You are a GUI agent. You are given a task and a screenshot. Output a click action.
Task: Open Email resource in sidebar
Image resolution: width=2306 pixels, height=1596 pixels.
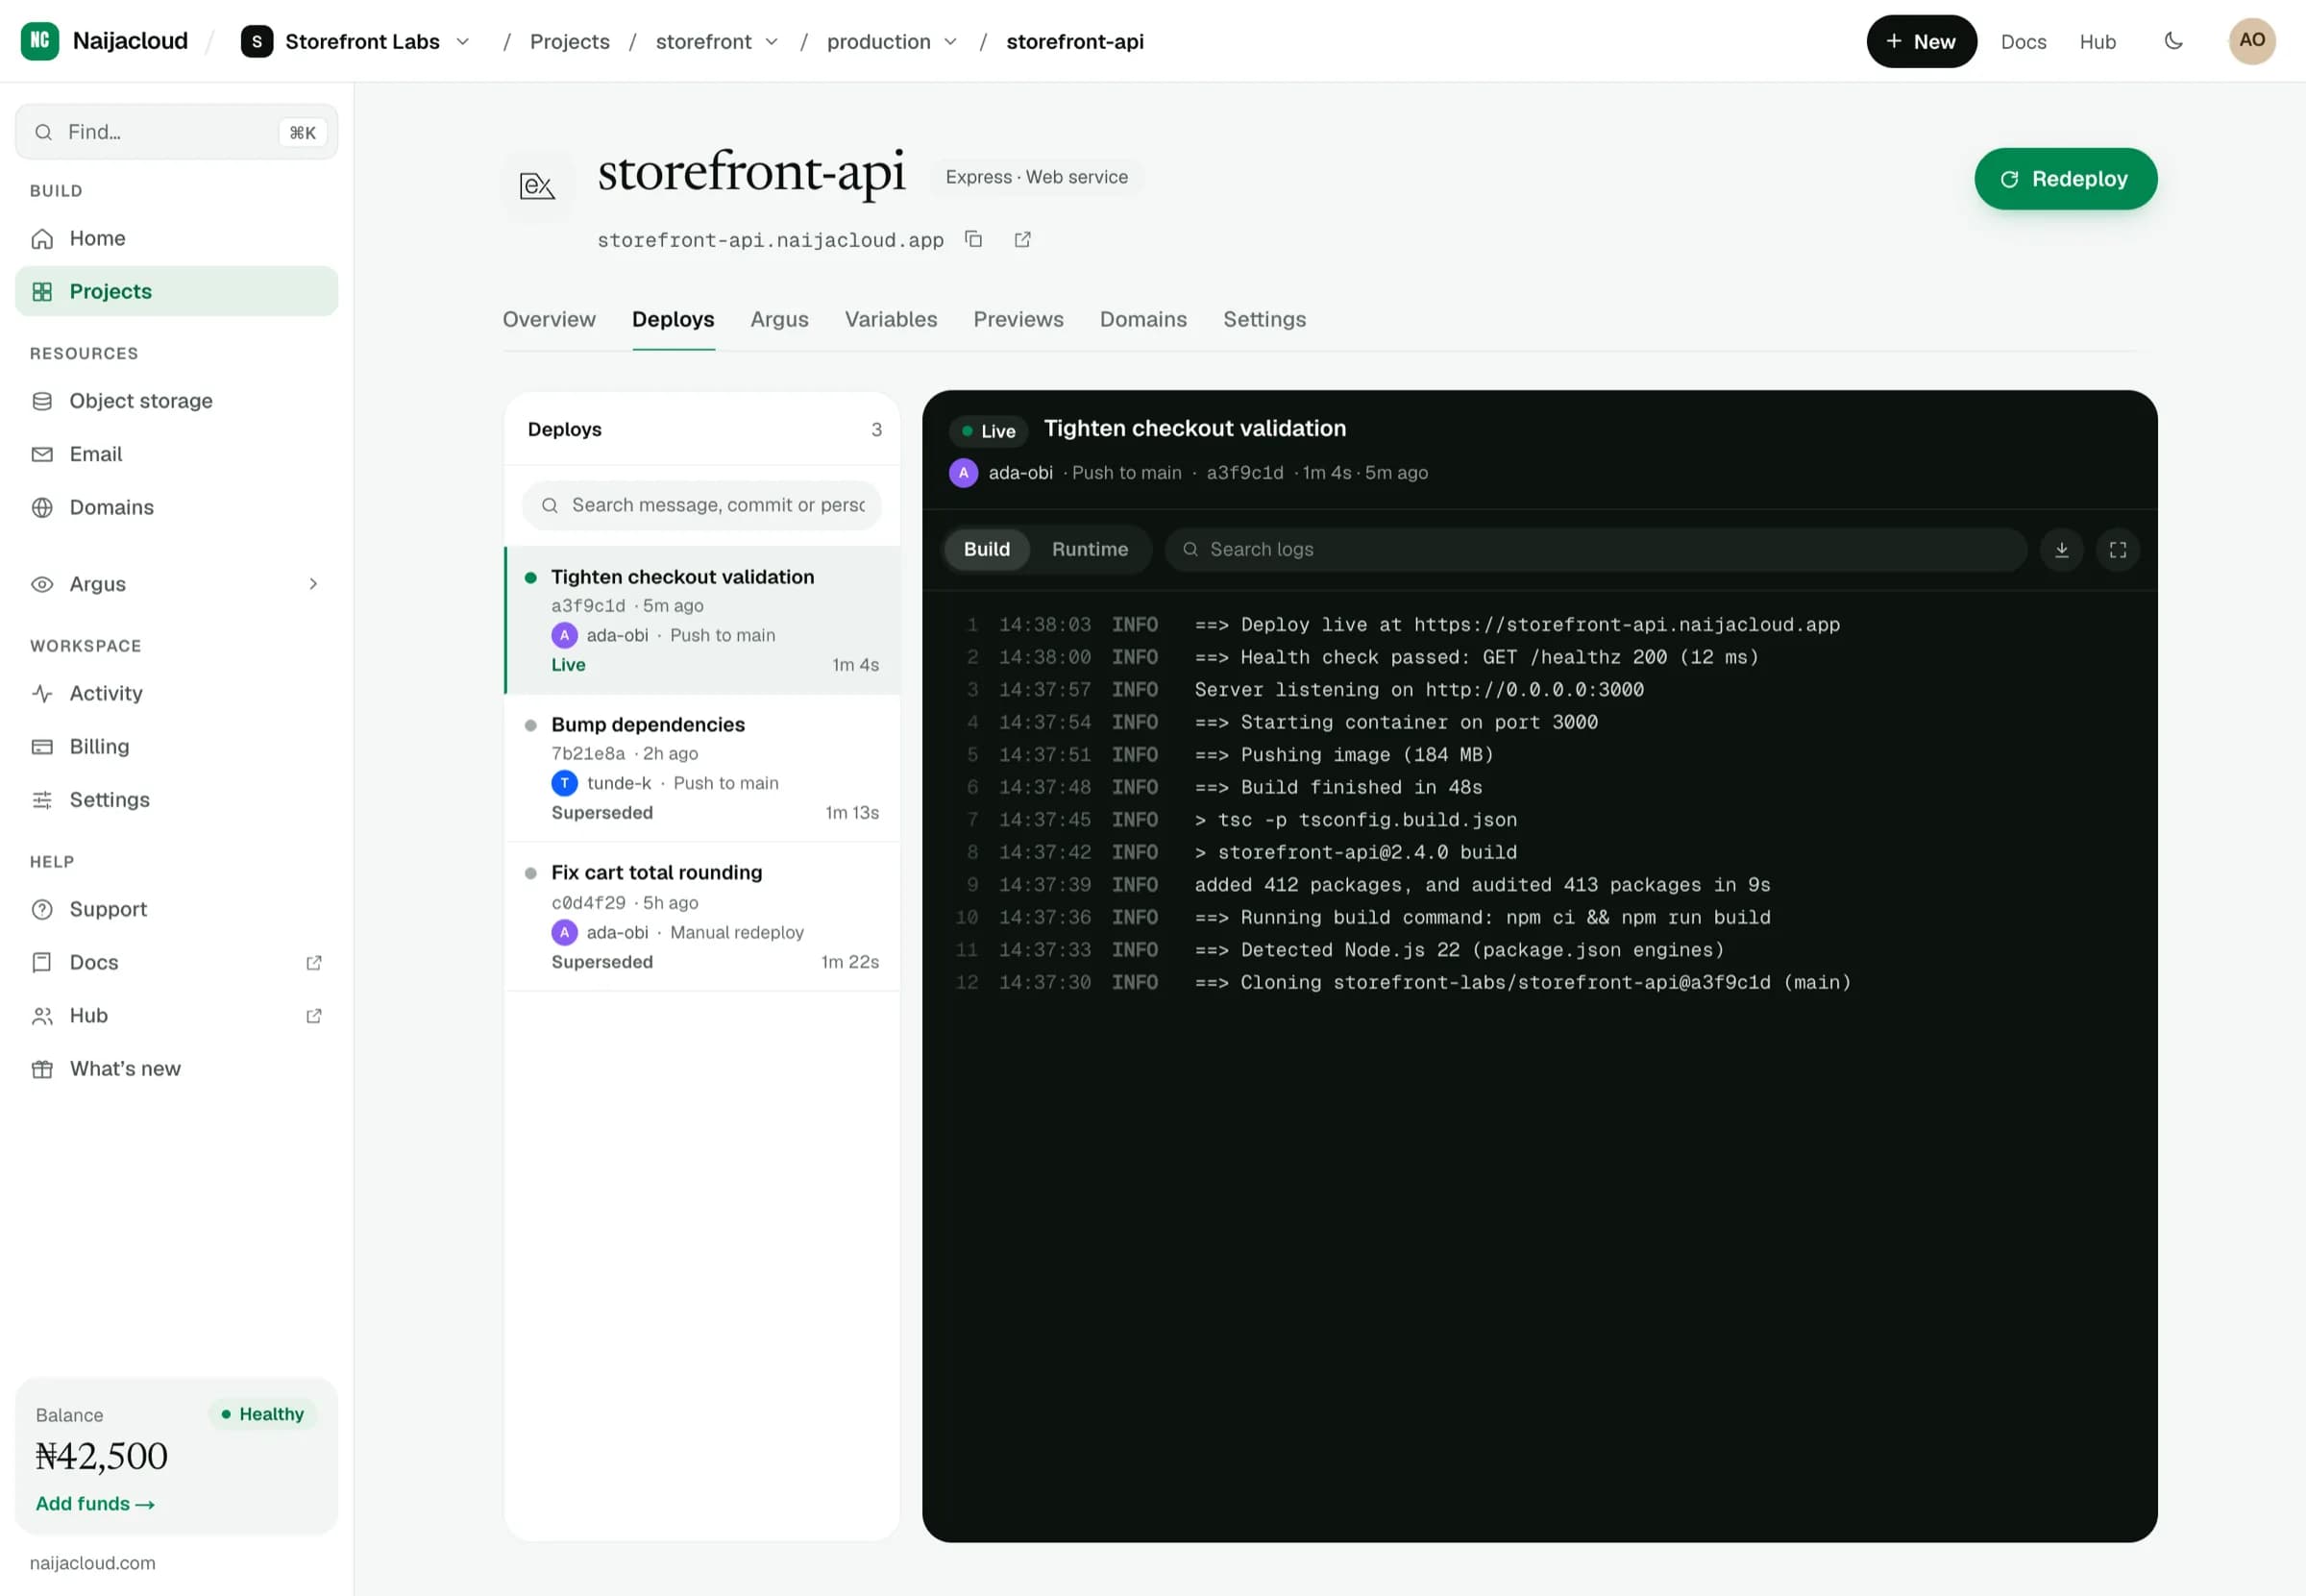pyautogui.click(x=176, y=454)
